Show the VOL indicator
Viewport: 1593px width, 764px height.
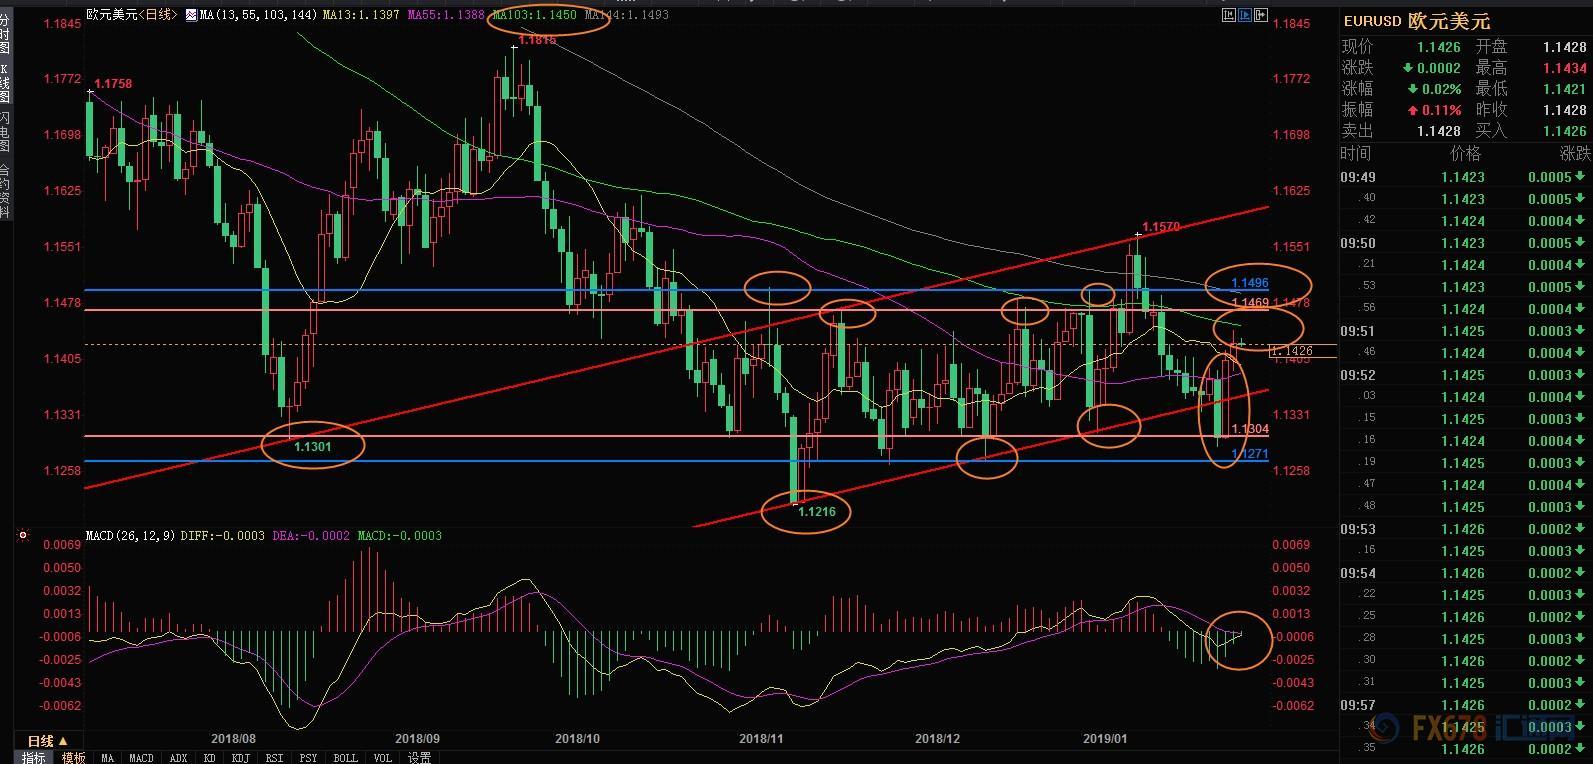383,758
